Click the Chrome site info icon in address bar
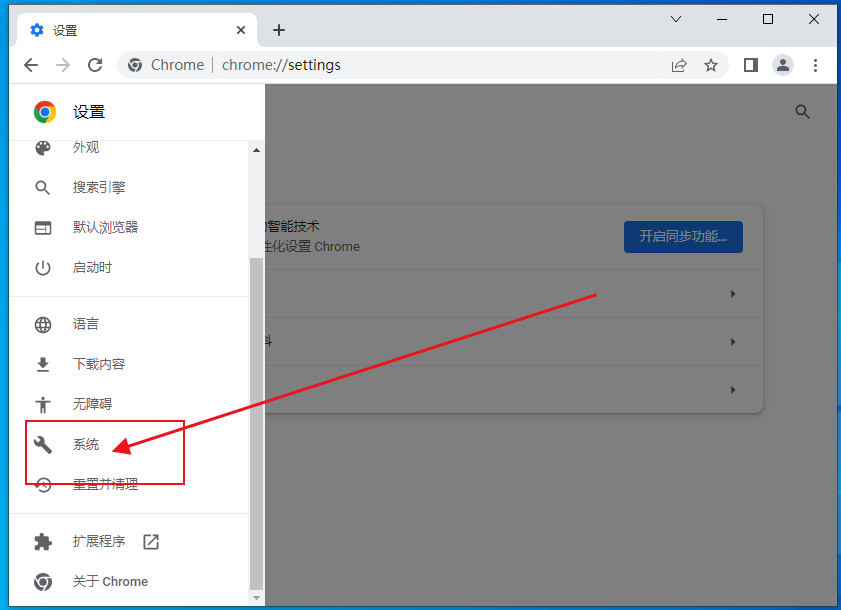This screenshot has width=841, height=610. 135,65
